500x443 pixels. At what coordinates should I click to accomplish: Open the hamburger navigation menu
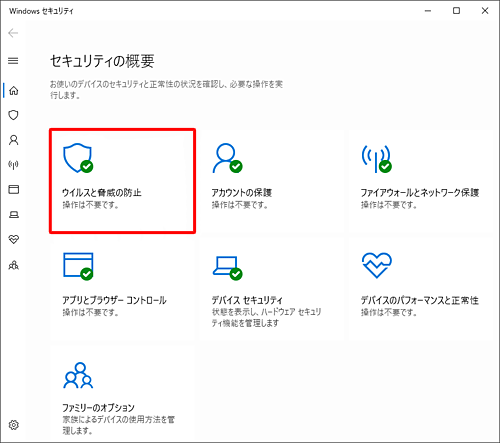click(13, 61)
